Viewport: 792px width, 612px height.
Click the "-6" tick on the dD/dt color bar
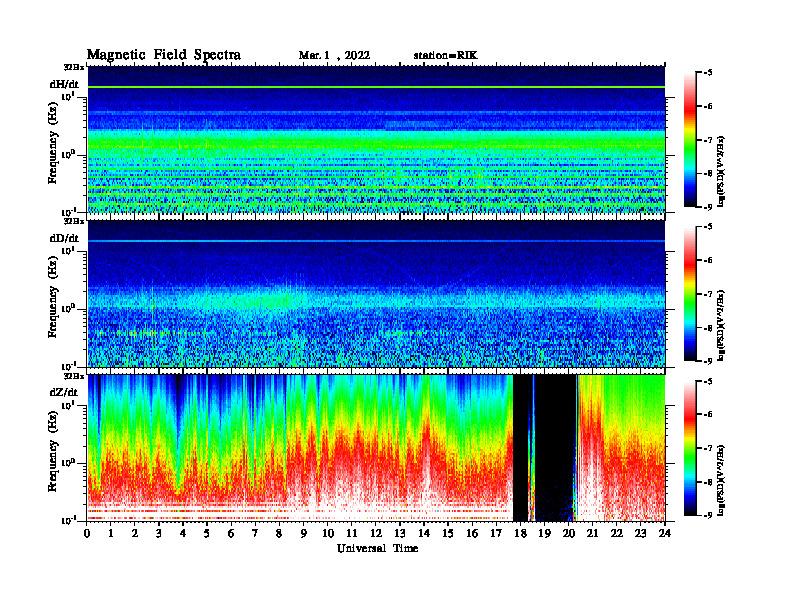point(708,261)
